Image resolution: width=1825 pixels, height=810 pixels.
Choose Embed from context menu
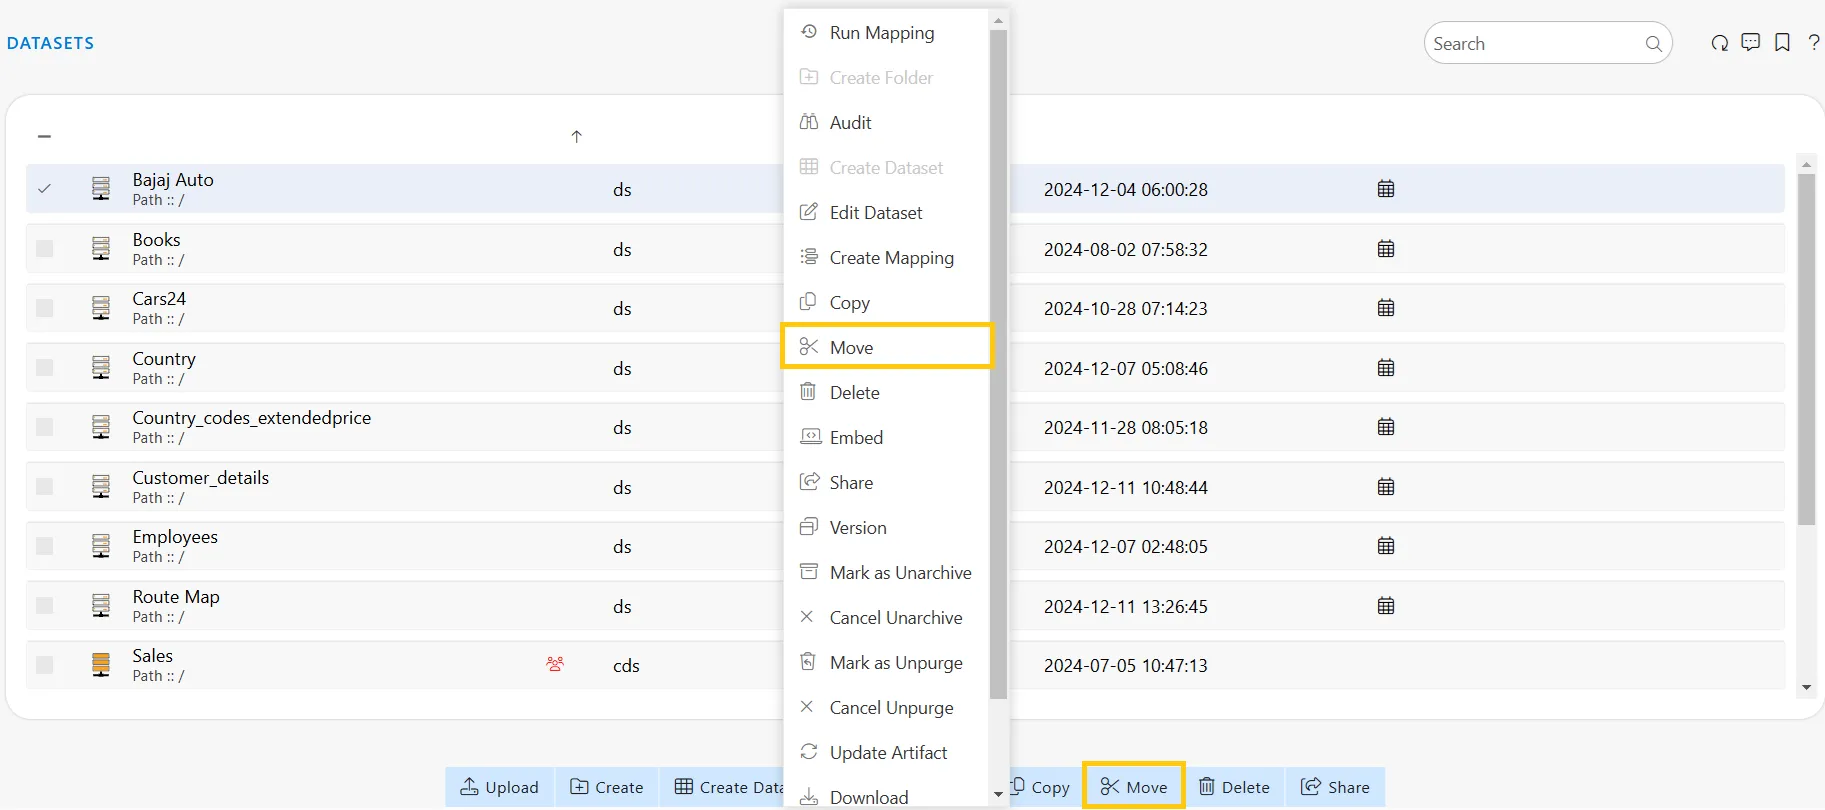point(886,437)
